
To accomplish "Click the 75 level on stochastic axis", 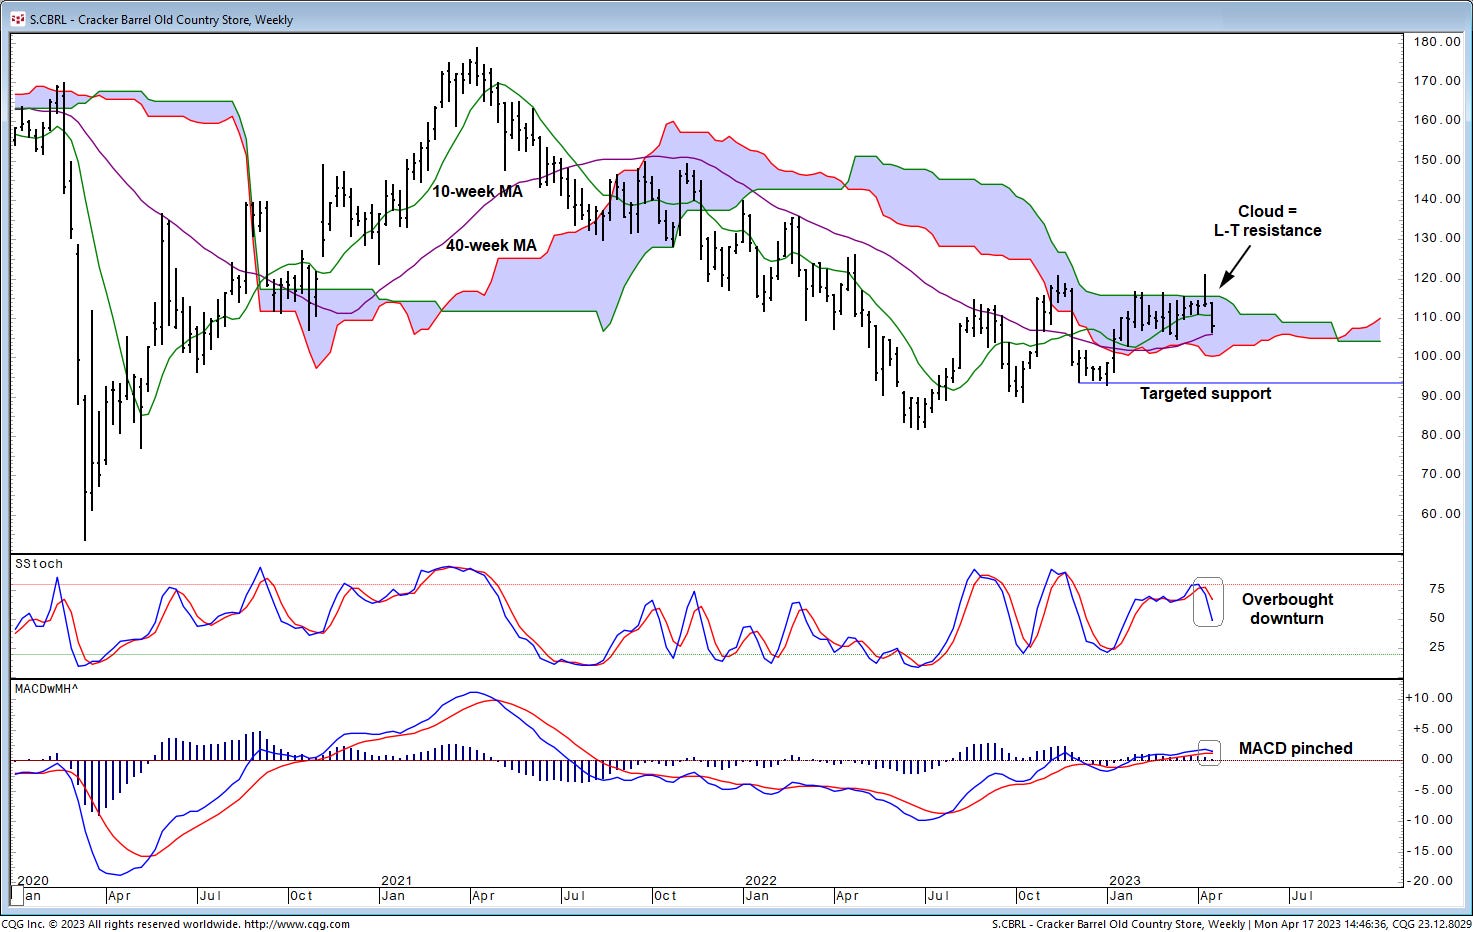I will point(1437,589).
